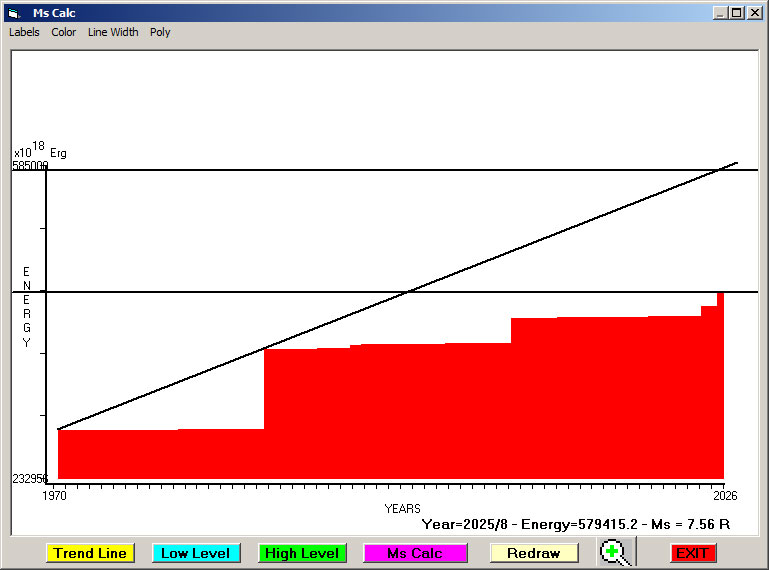Click the 2026 label on year axis
This screenshot has width=769, height=570.
pos(725,495)
